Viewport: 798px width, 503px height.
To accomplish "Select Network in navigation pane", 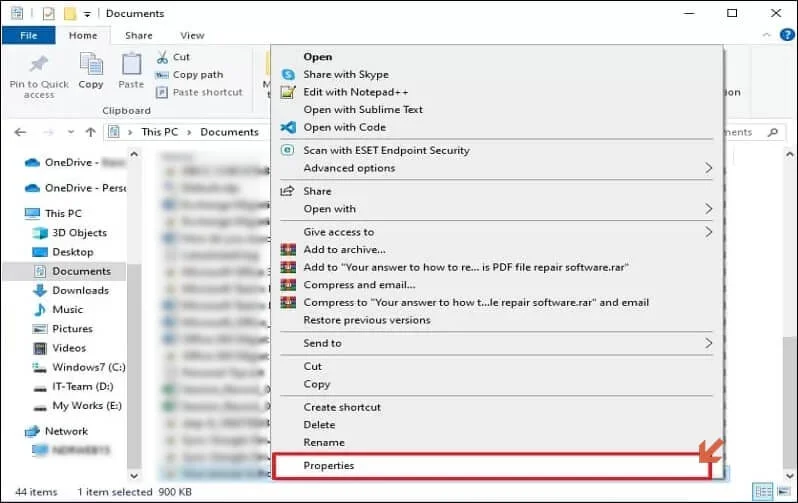I will point(66,431).
